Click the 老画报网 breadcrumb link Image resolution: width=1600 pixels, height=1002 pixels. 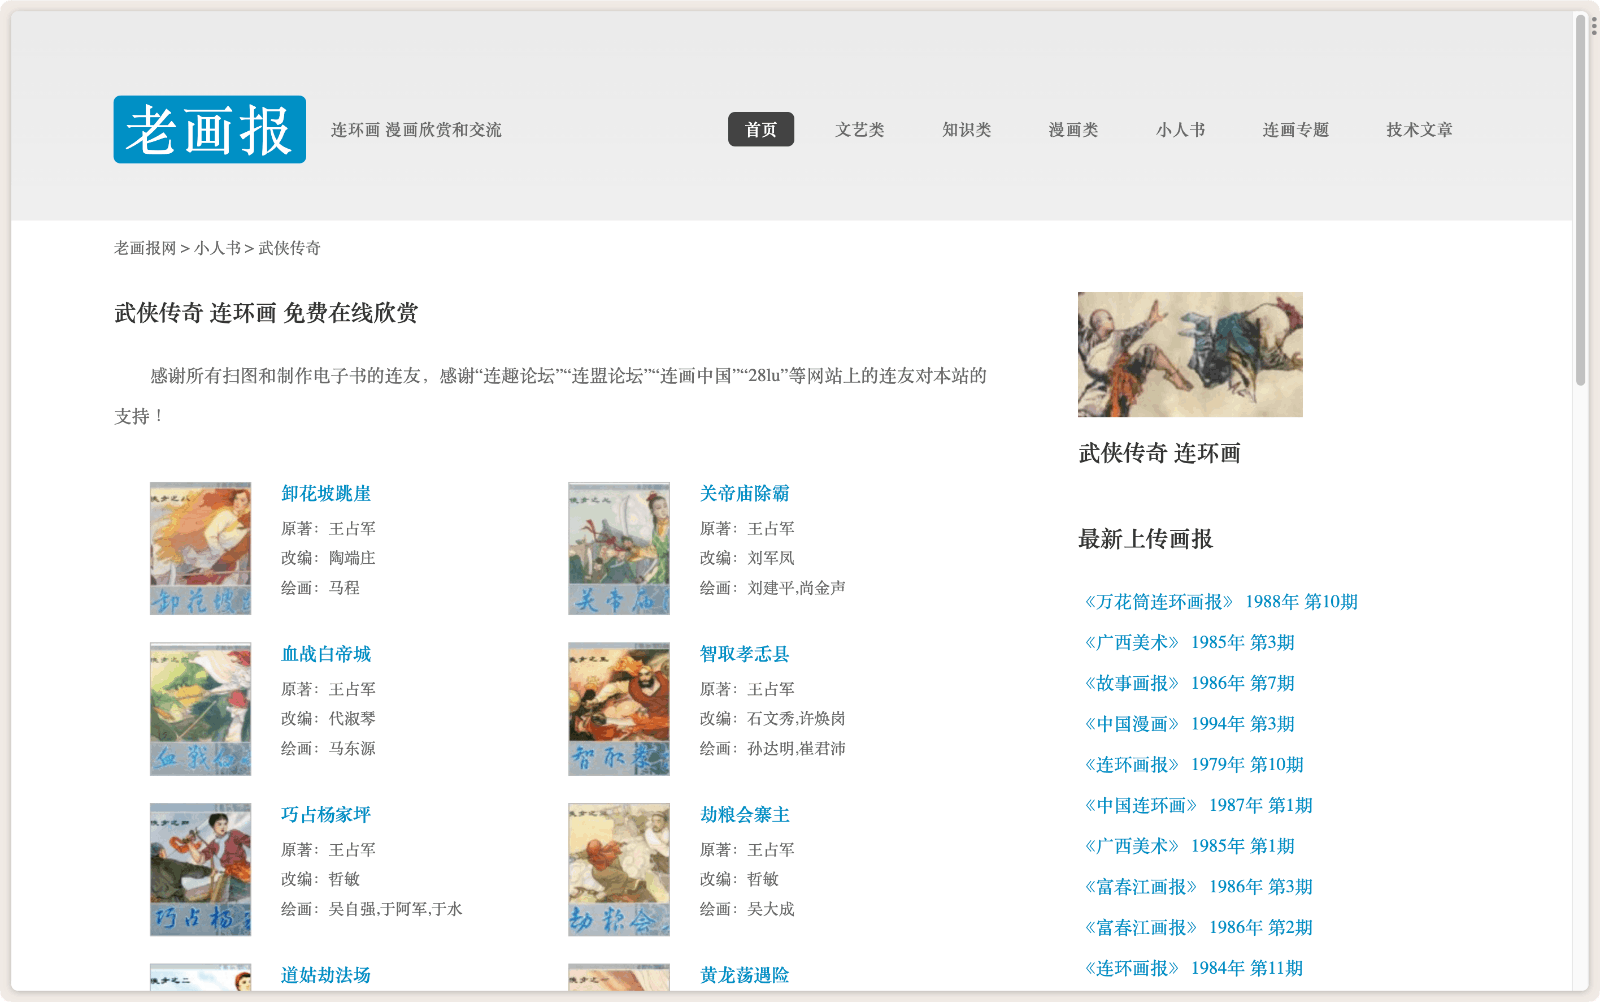point(145,248)
